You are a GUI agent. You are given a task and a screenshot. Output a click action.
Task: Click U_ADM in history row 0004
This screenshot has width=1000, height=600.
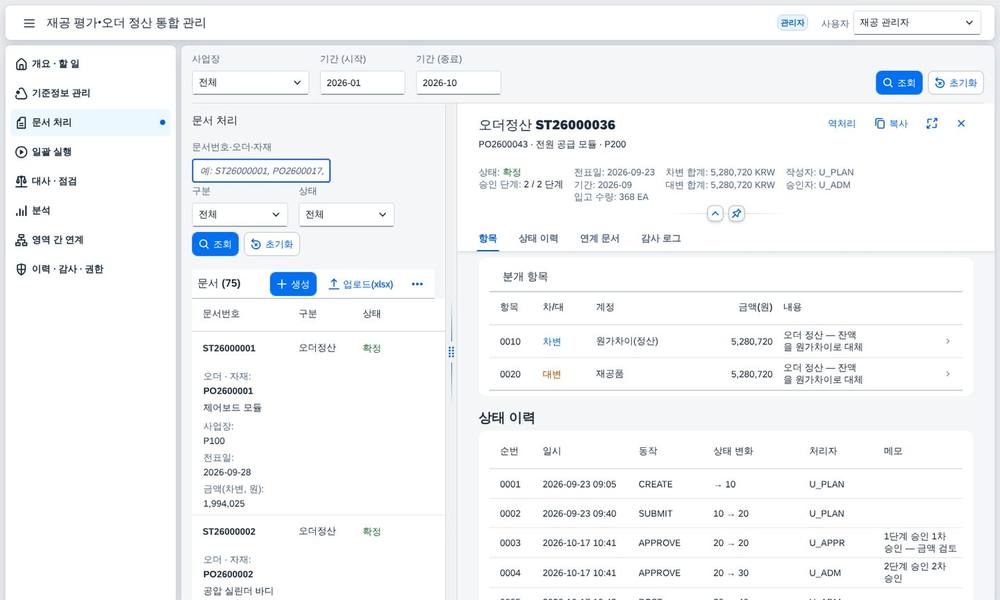coord(825,573)
